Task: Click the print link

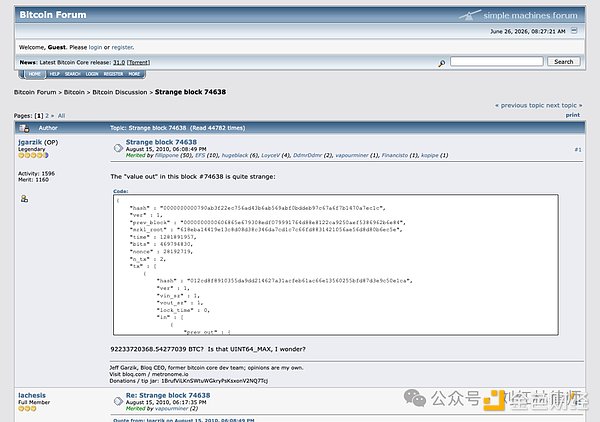Action: pos(573,115)
